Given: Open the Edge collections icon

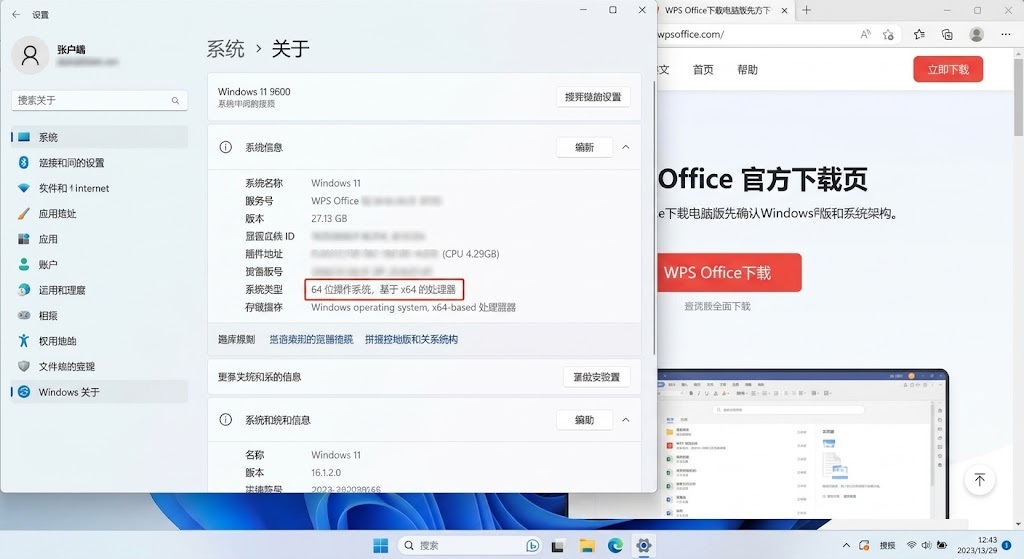Looking at the screenshot, I should click(947, 35).
